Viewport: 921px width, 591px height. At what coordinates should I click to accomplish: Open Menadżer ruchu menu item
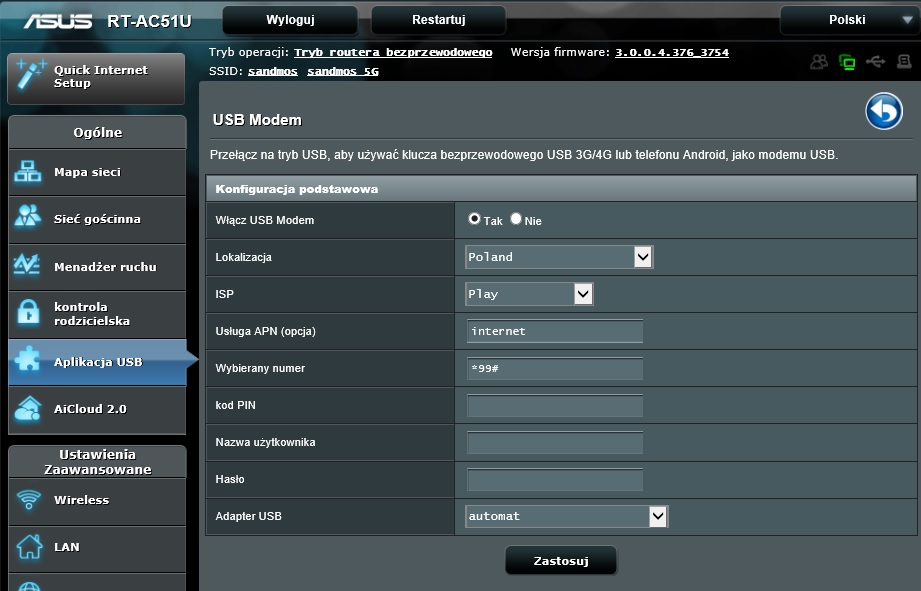96,267
